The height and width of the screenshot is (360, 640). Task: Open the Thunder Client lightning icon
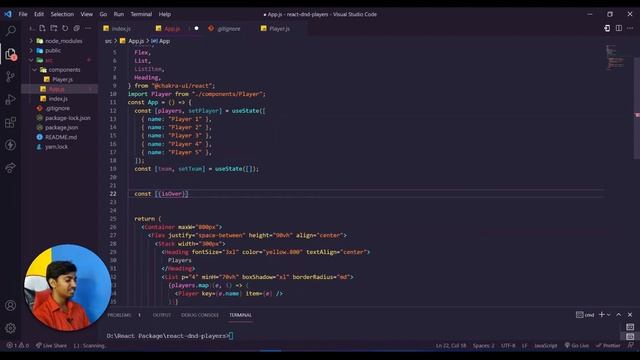pyautogui.click(x=11, y=144)
